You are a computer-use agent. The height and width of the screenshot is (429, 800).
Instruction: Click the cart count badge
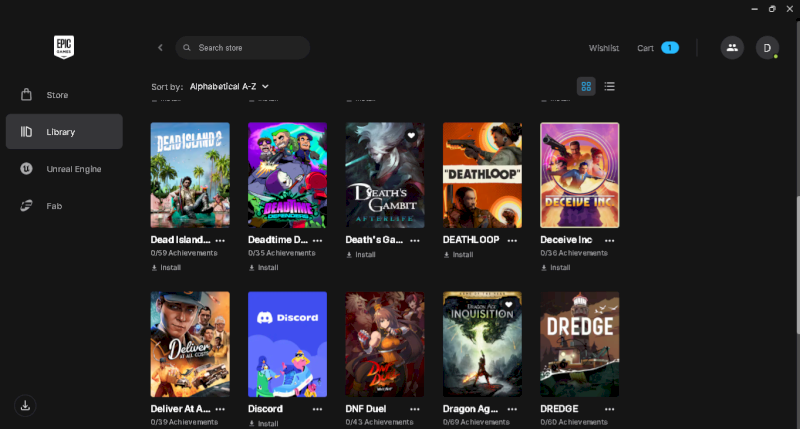tap(670, 47)
